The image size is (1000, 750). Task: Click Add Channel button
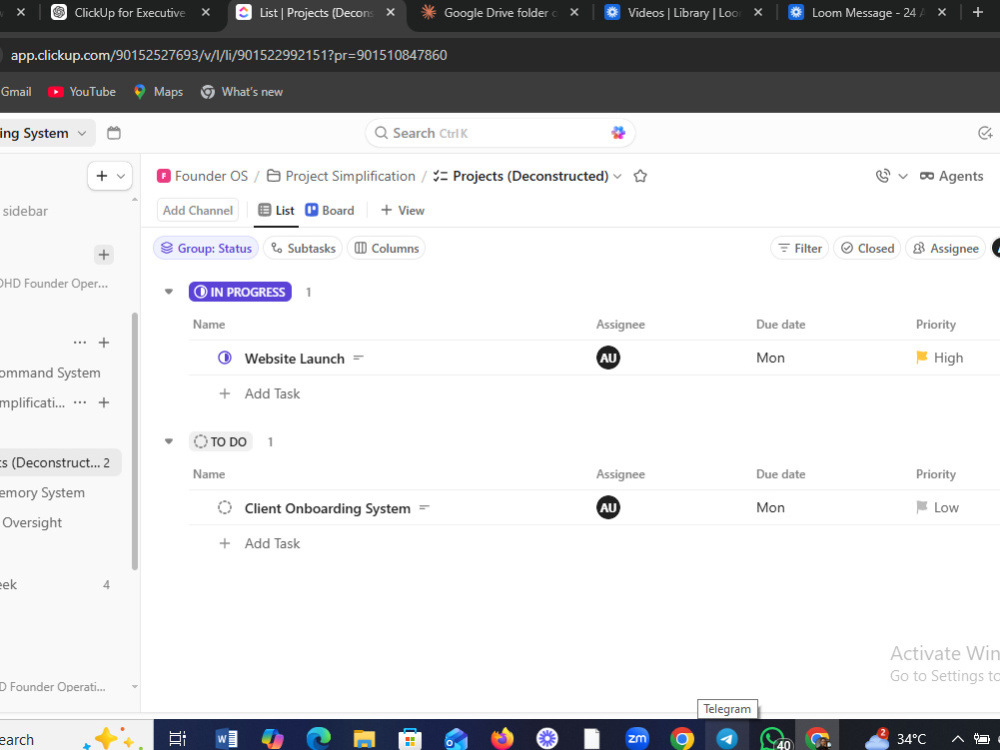[x=198, y=210]
